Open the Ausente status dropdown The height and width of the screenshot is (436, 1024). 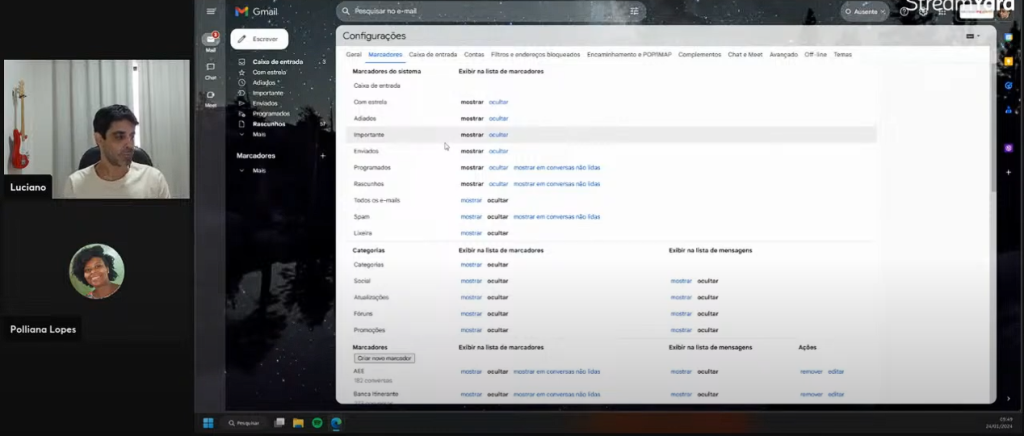pos(866,11)
